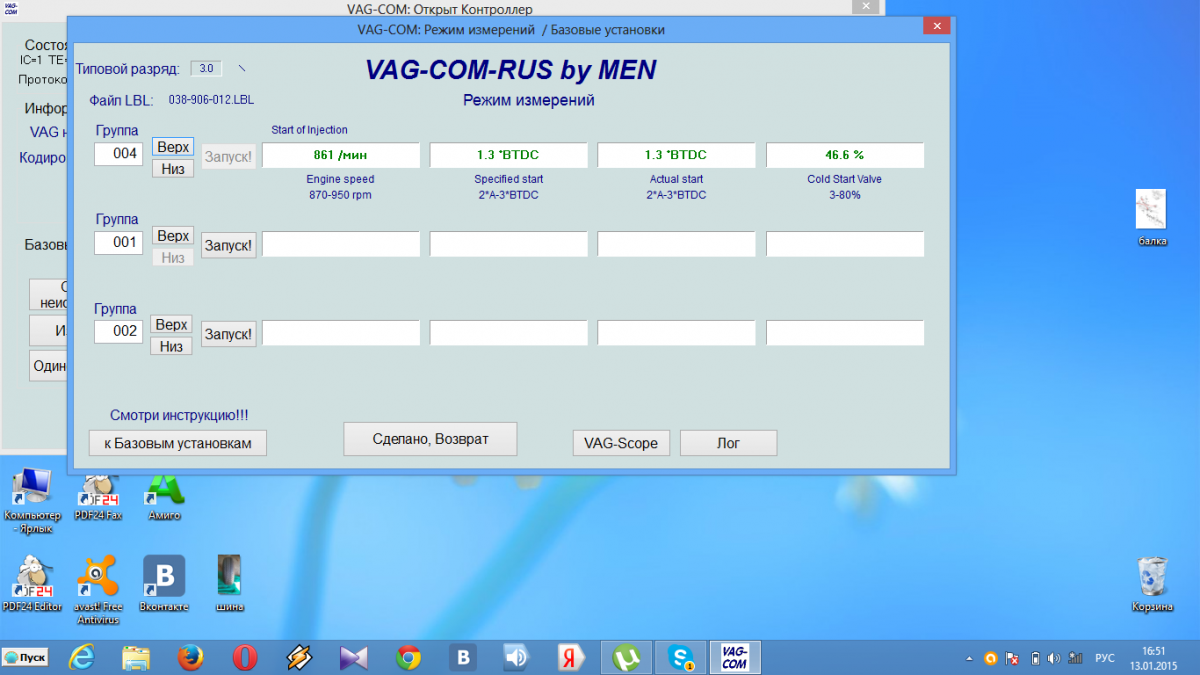This screenshot has height=675, width=1200.
Task: Select the avast! Free Antivirus icon
Action: [97, 590]
